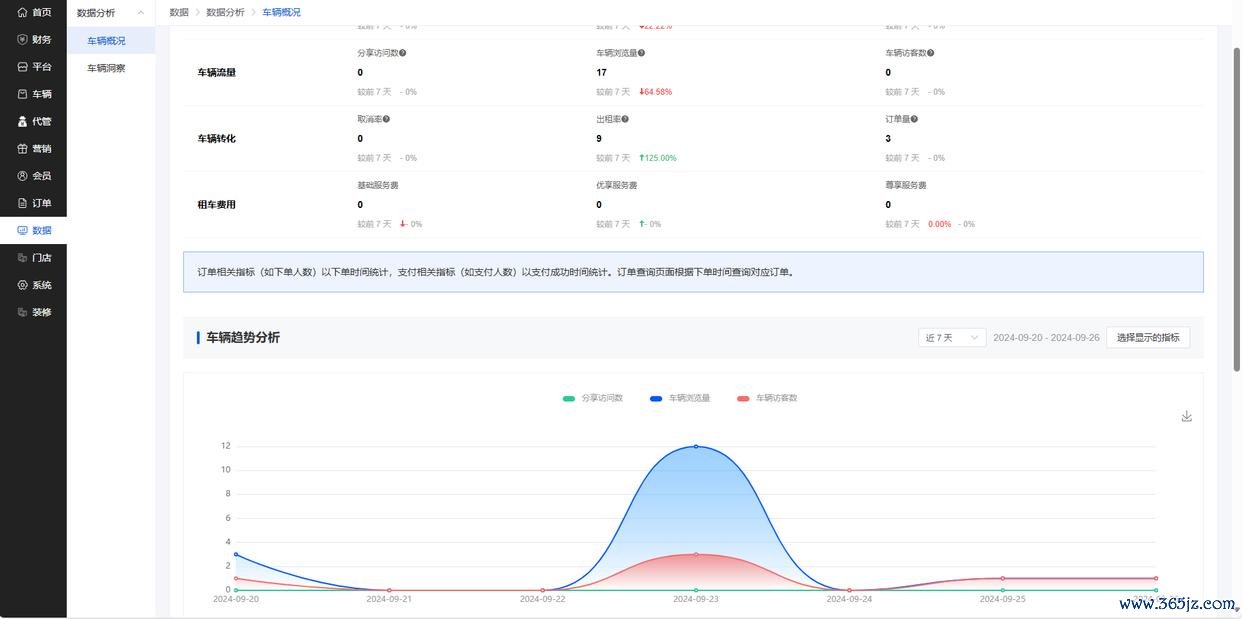The width and height of the screenshot is (1242, 619).
Task: Click the 尊享服务费 metric label
Action: [906, 185]
